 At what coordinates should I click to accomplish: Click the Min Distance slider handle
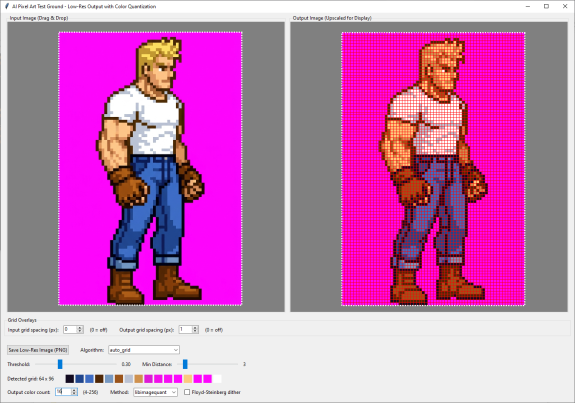point(185,364)
